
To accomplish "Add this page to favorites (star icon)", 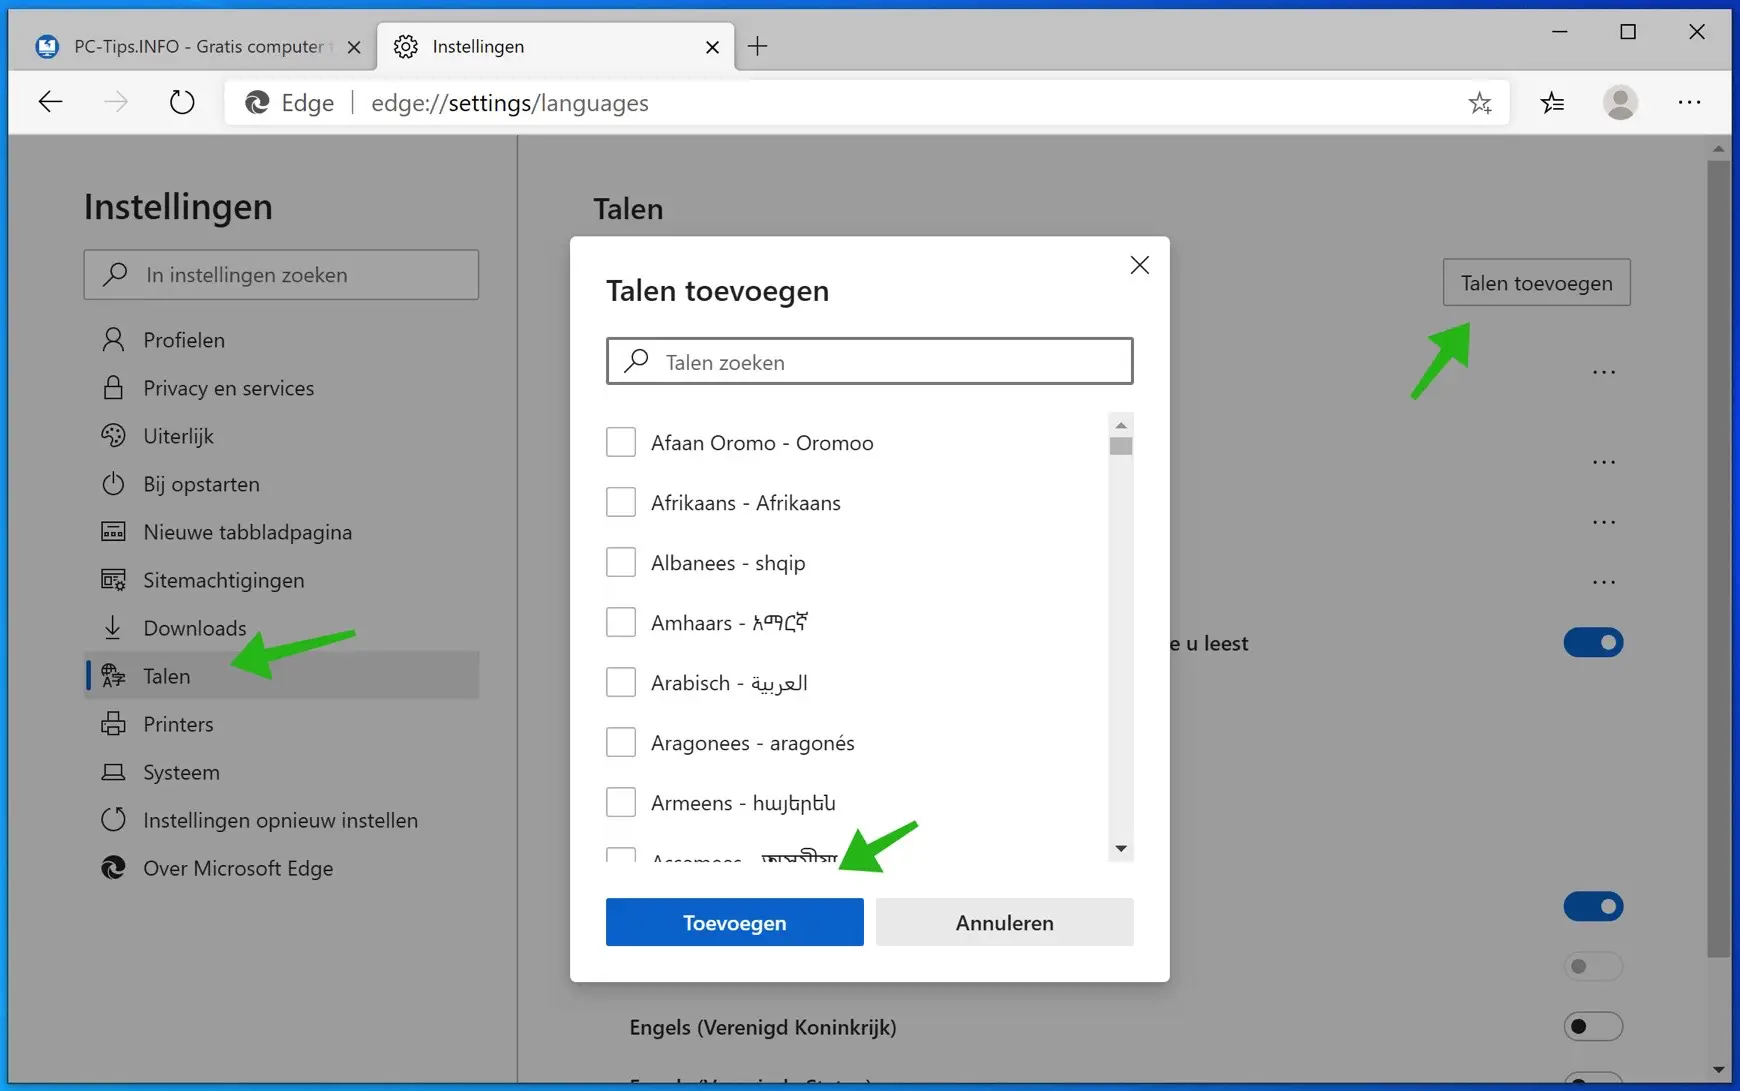I will 1480,103.
